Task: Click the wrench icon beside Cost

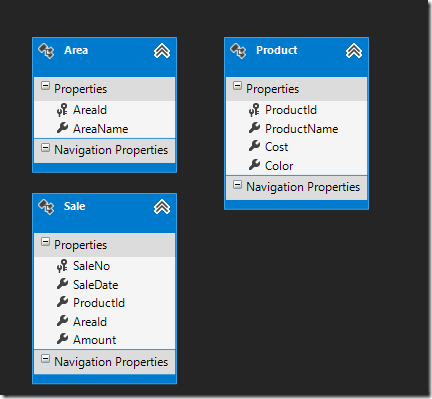Action: tap(254, 146)
